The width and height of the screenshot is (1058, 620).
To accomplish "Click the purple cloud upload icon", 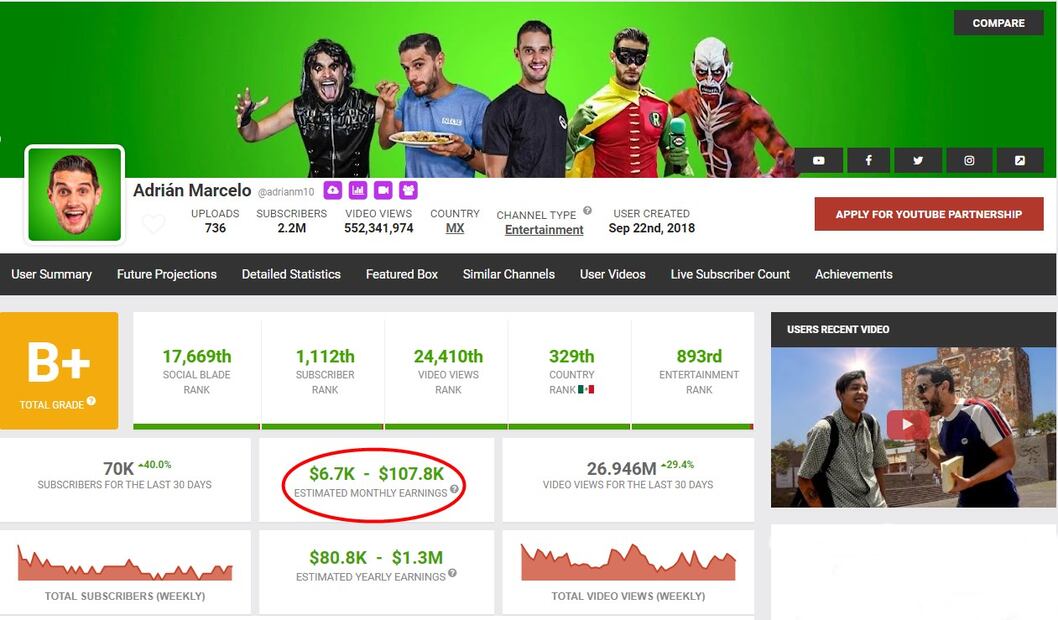I will (334, 189).
